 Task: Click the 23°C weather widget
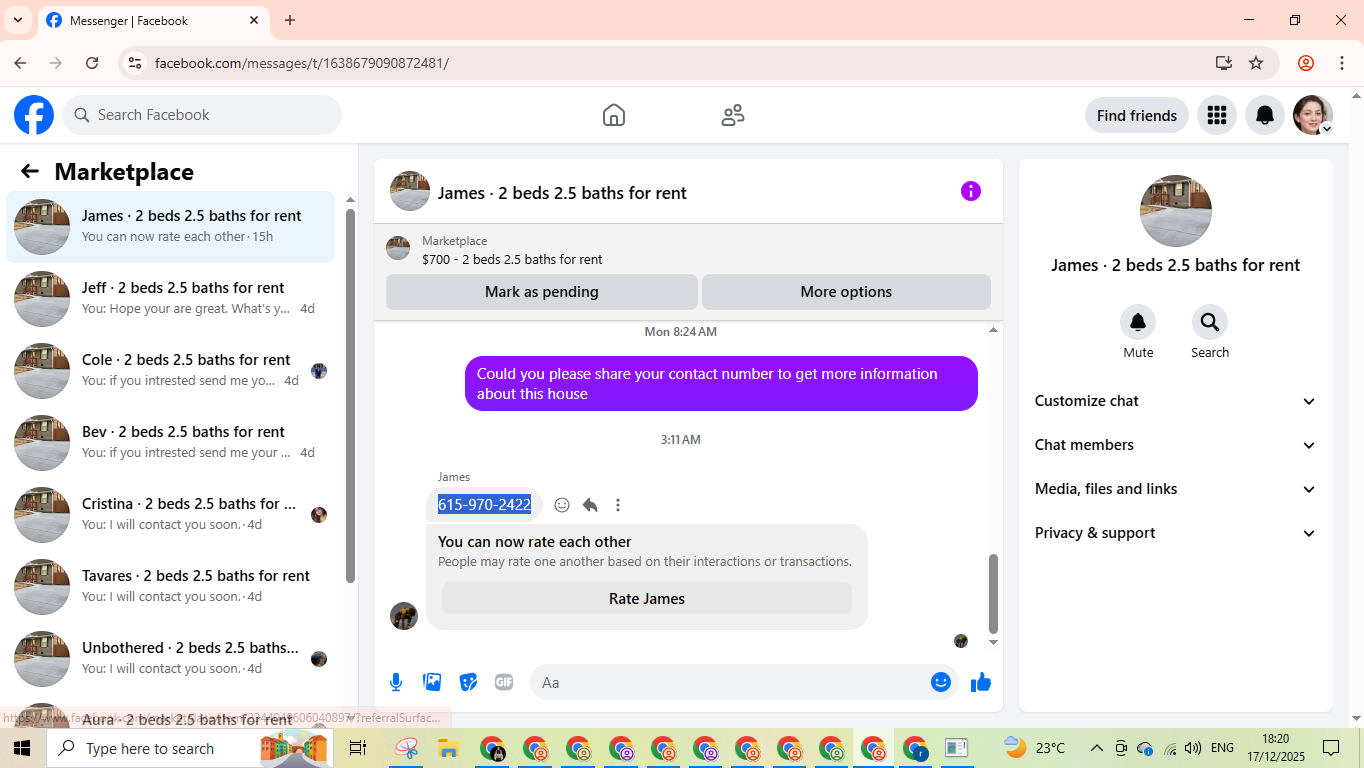pyautogui.click(x=1035, y=748)
